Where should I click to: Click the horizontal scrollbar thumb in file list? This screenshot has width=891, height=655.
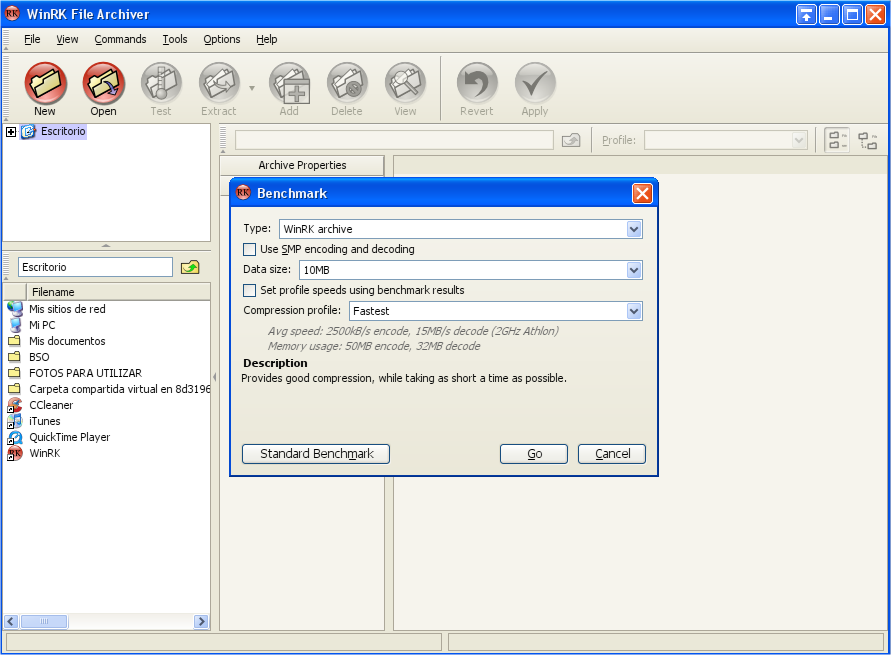pos(44,621)
